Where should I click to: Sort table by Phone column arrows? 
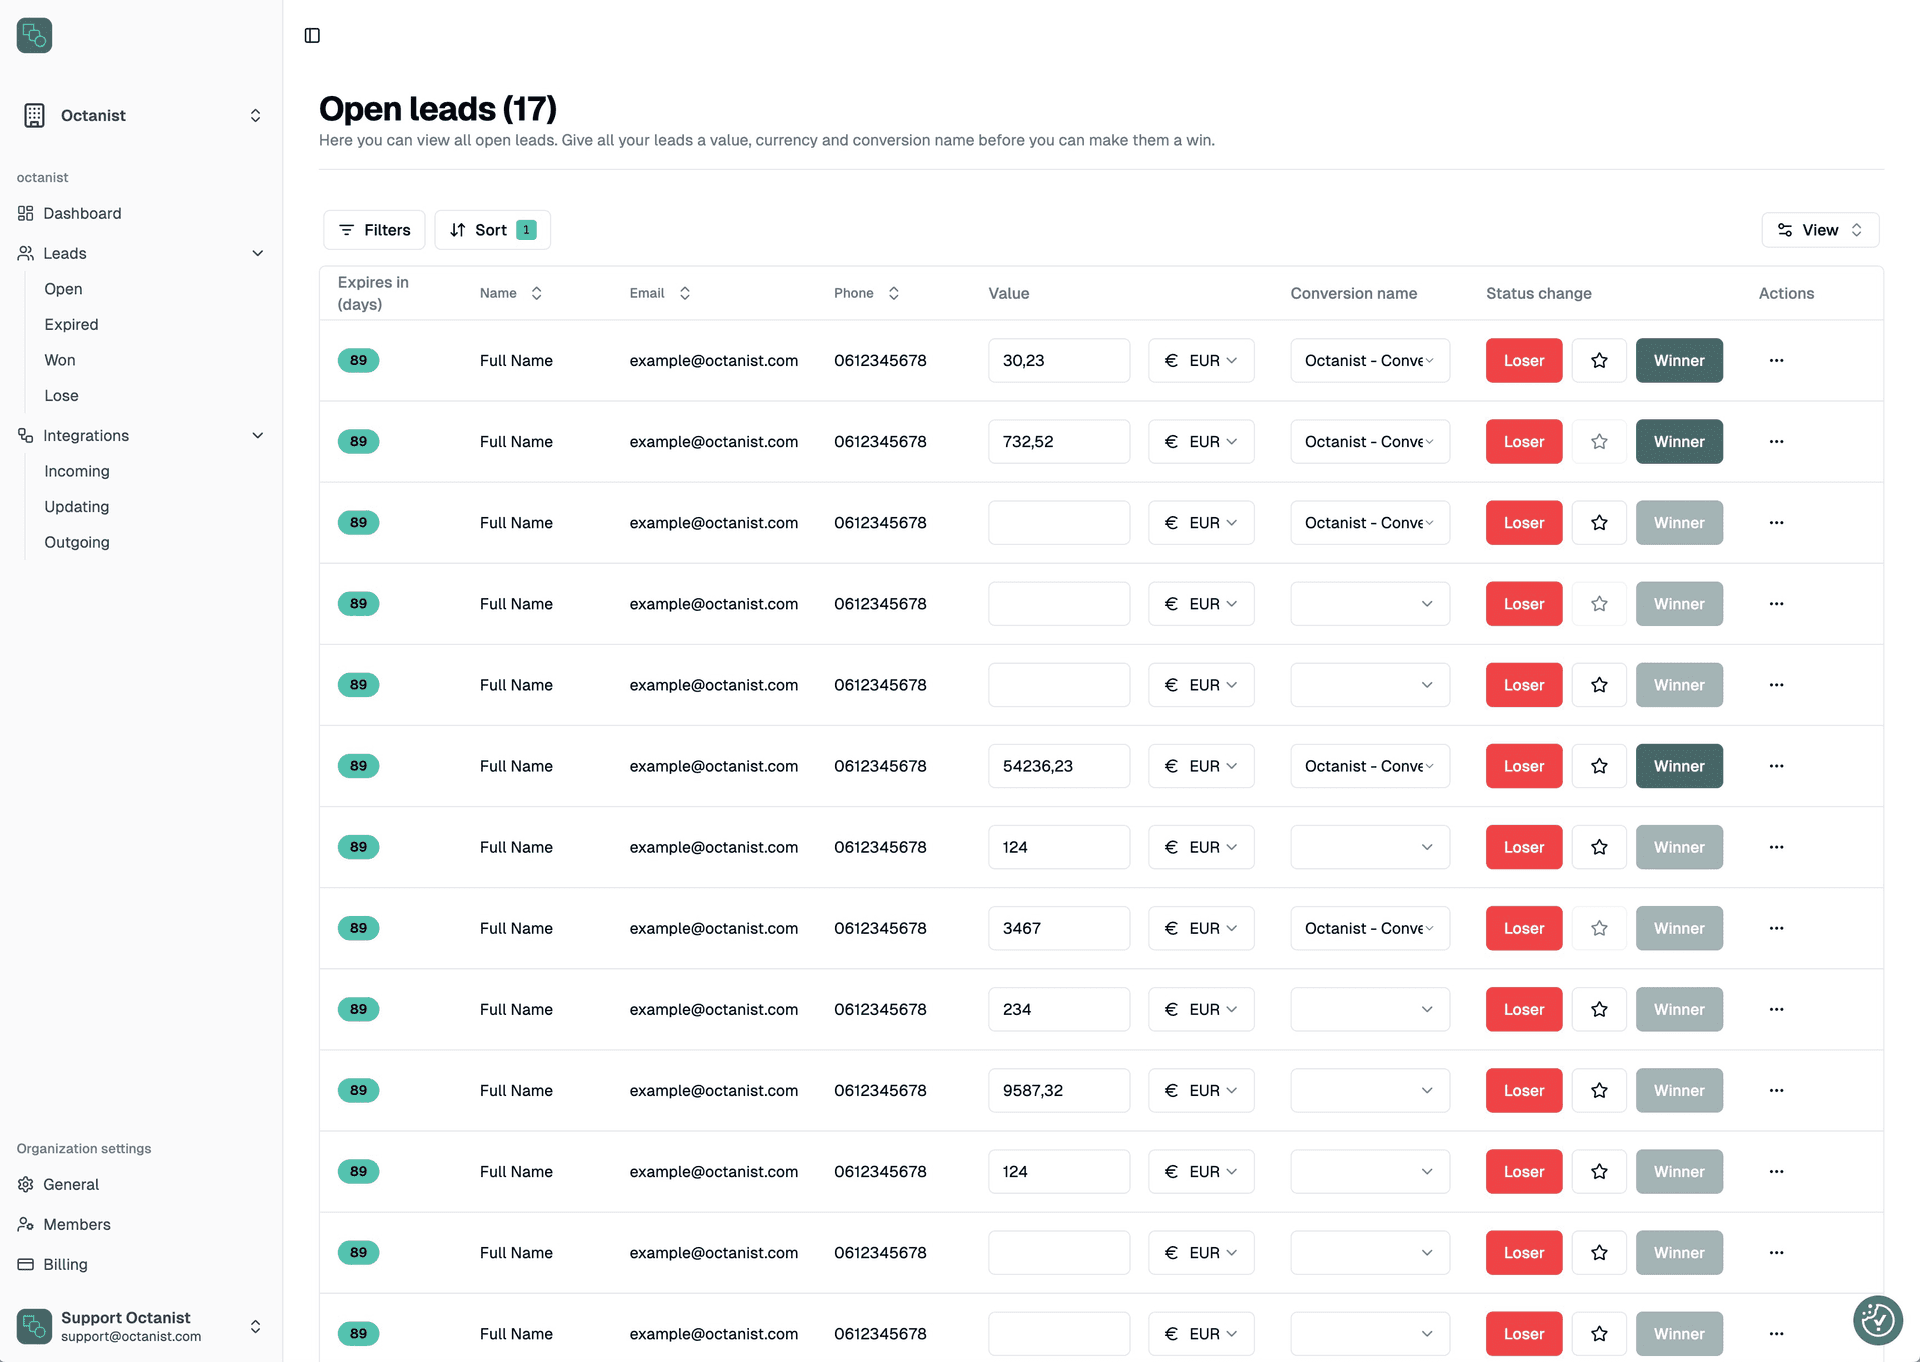[894, 293]
